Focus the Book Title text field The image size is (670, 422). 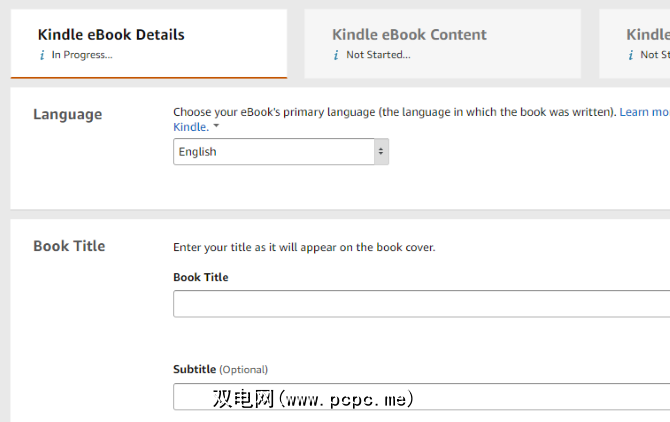click(x=420, y=304)
